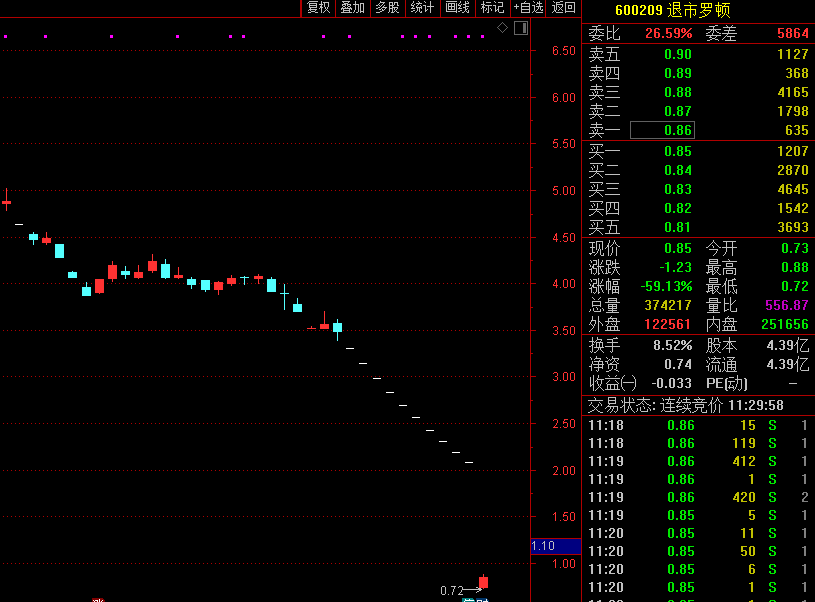Click the 涨幅 value -59.13%
The image size is (815, 602).
point(666,286)
